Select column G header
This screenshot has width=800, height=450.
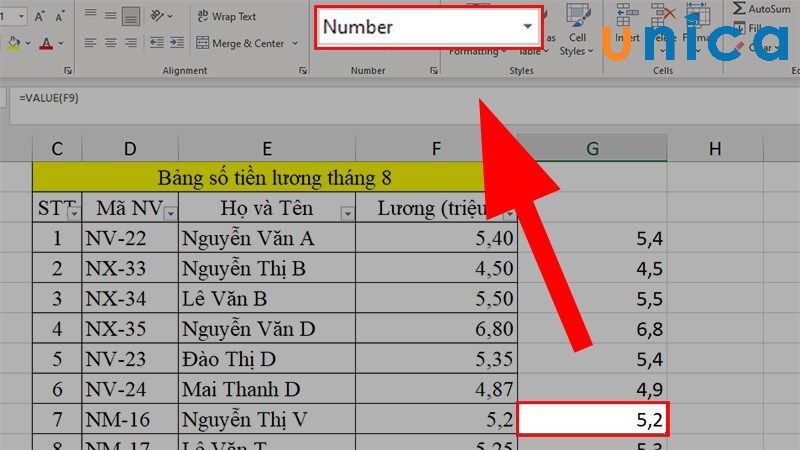tap(592, 148)
